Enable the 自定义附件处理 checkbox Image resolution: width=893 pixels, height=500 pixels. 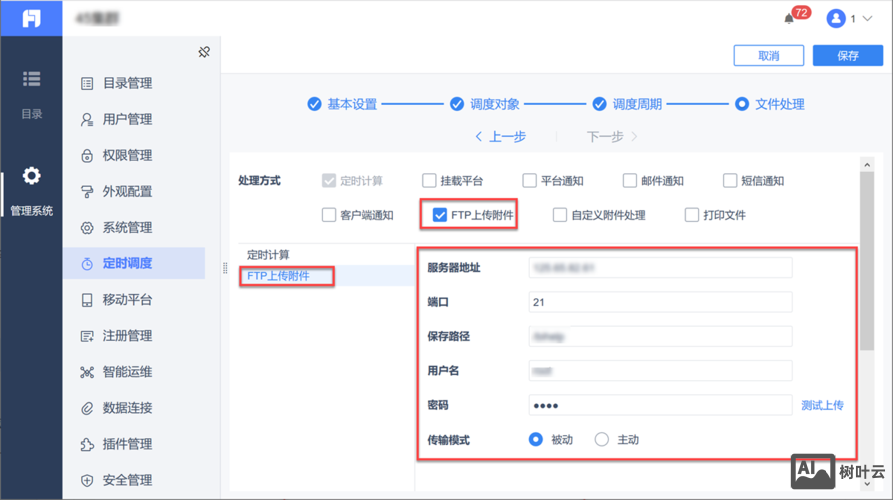[560, 215]
